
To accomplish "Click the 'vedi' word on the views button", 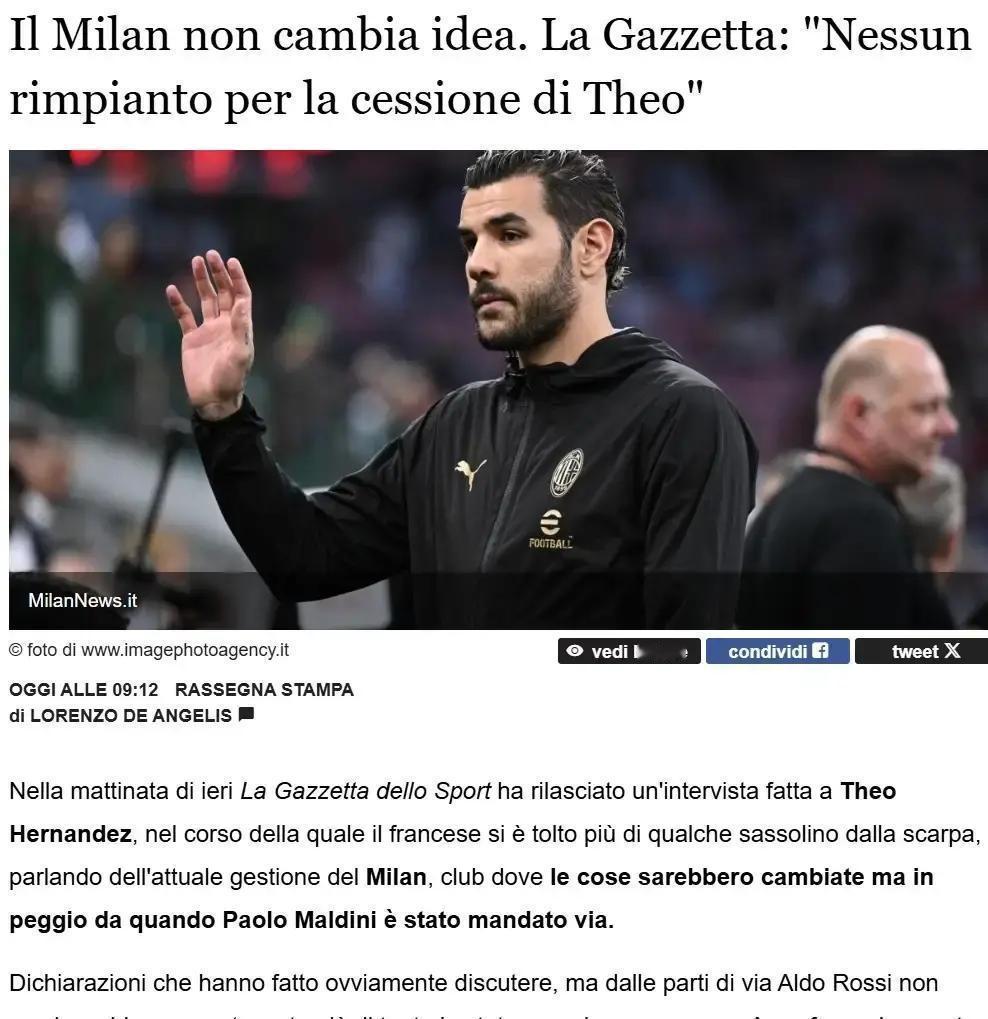I will (610, 651).
